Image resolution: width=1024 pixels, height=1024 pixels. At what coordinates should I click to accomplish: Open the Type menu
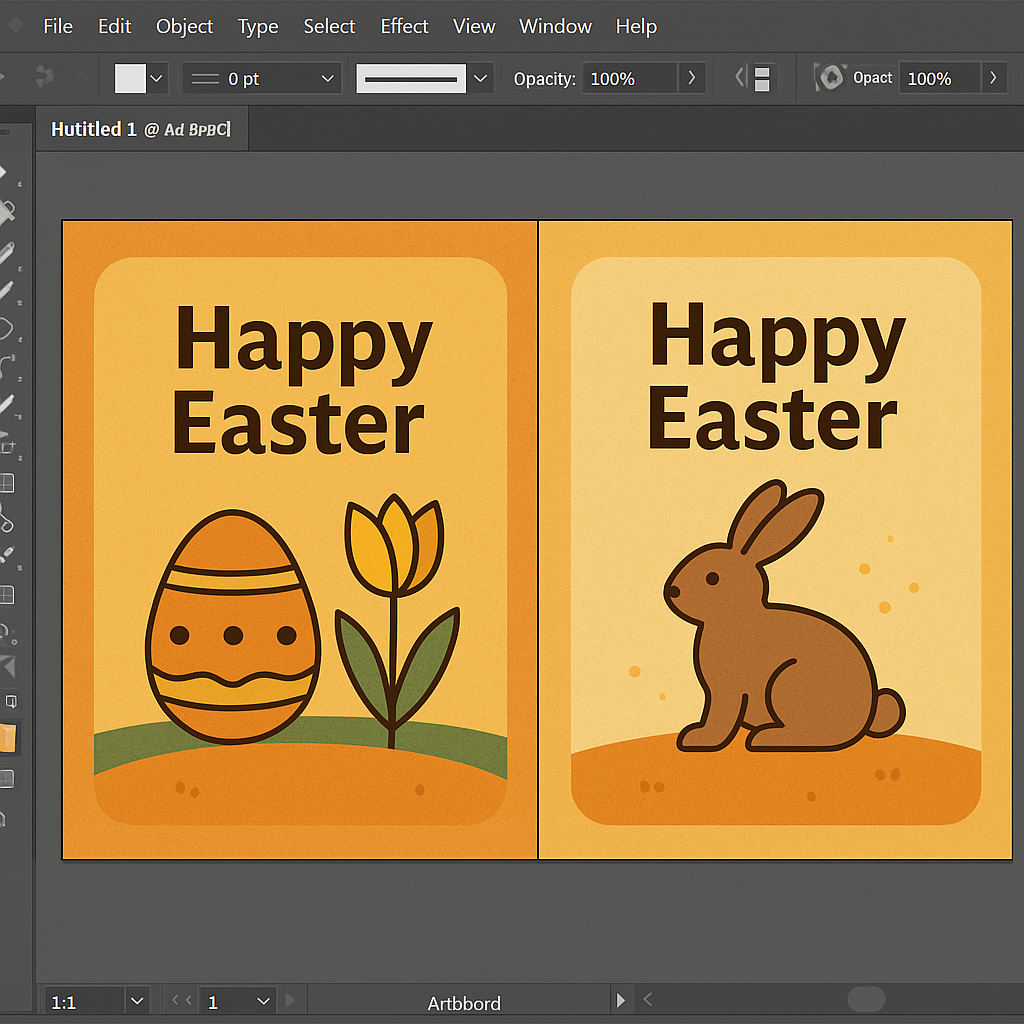[258, 27]
